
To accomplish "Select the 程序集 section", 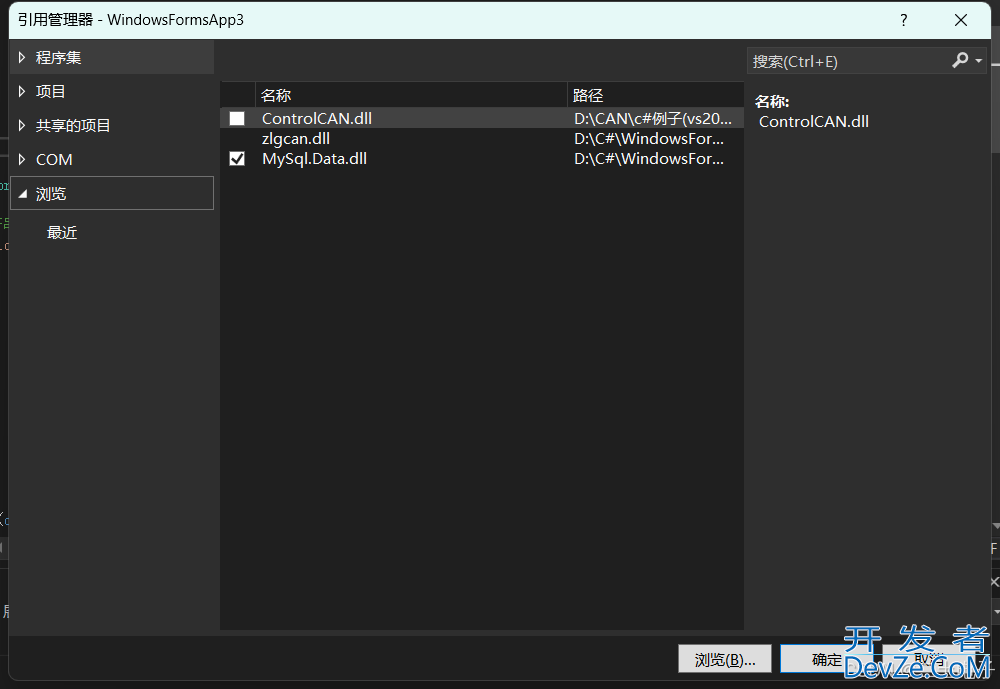I will (x=112, y=57).
